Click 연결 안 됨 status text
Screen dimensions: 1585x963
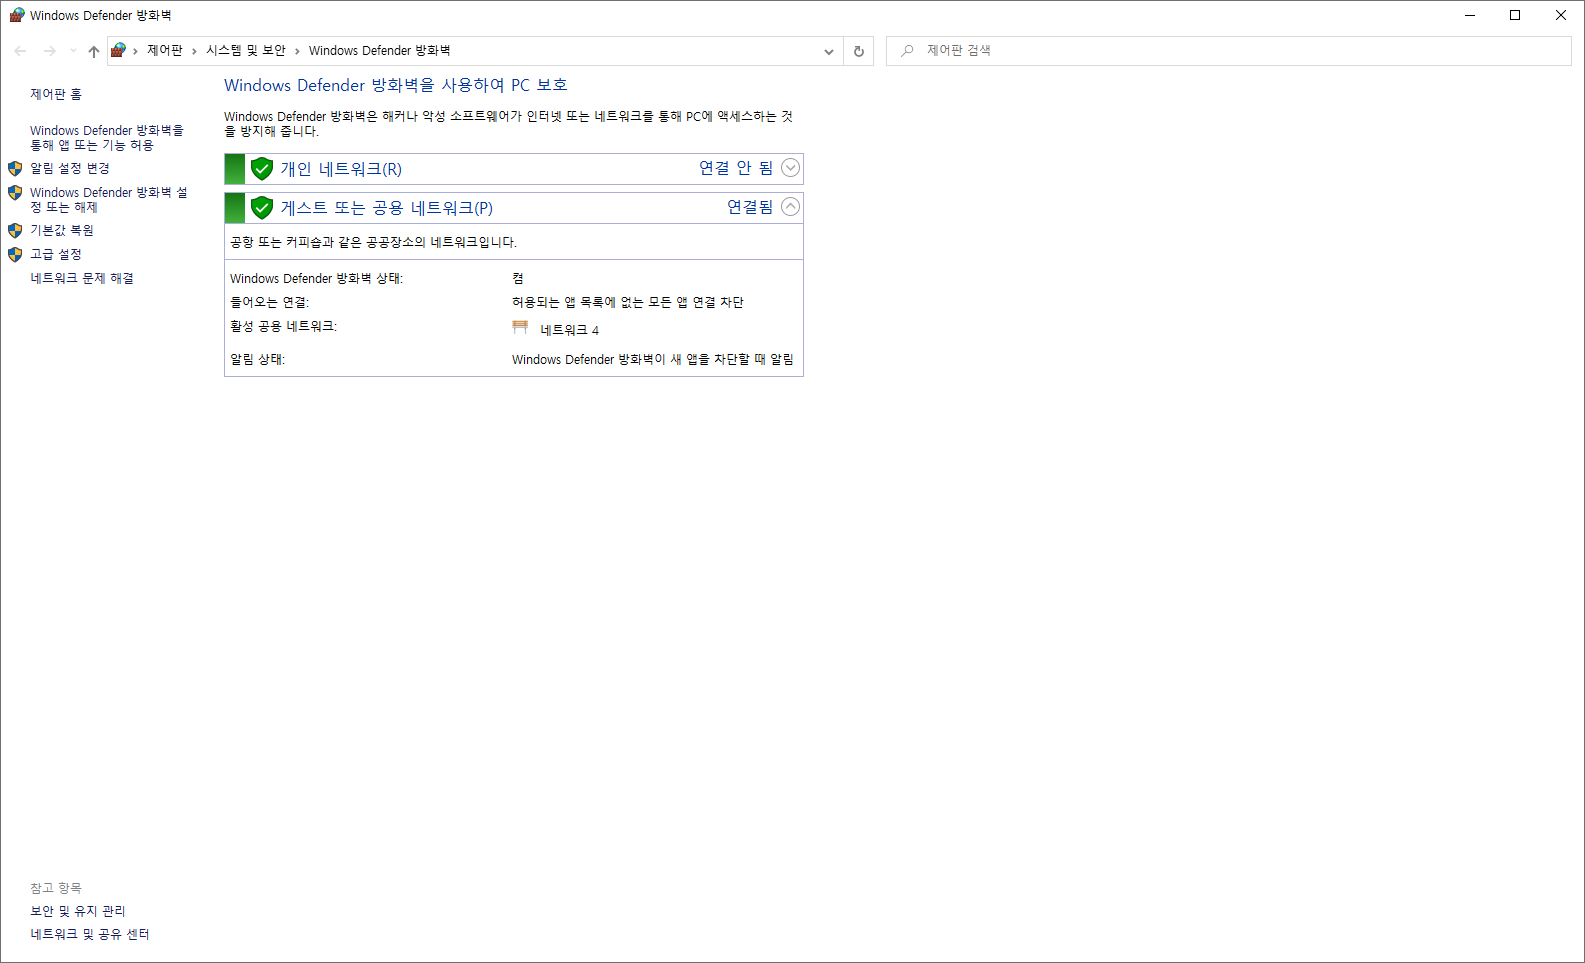click(x=736, y=168)
